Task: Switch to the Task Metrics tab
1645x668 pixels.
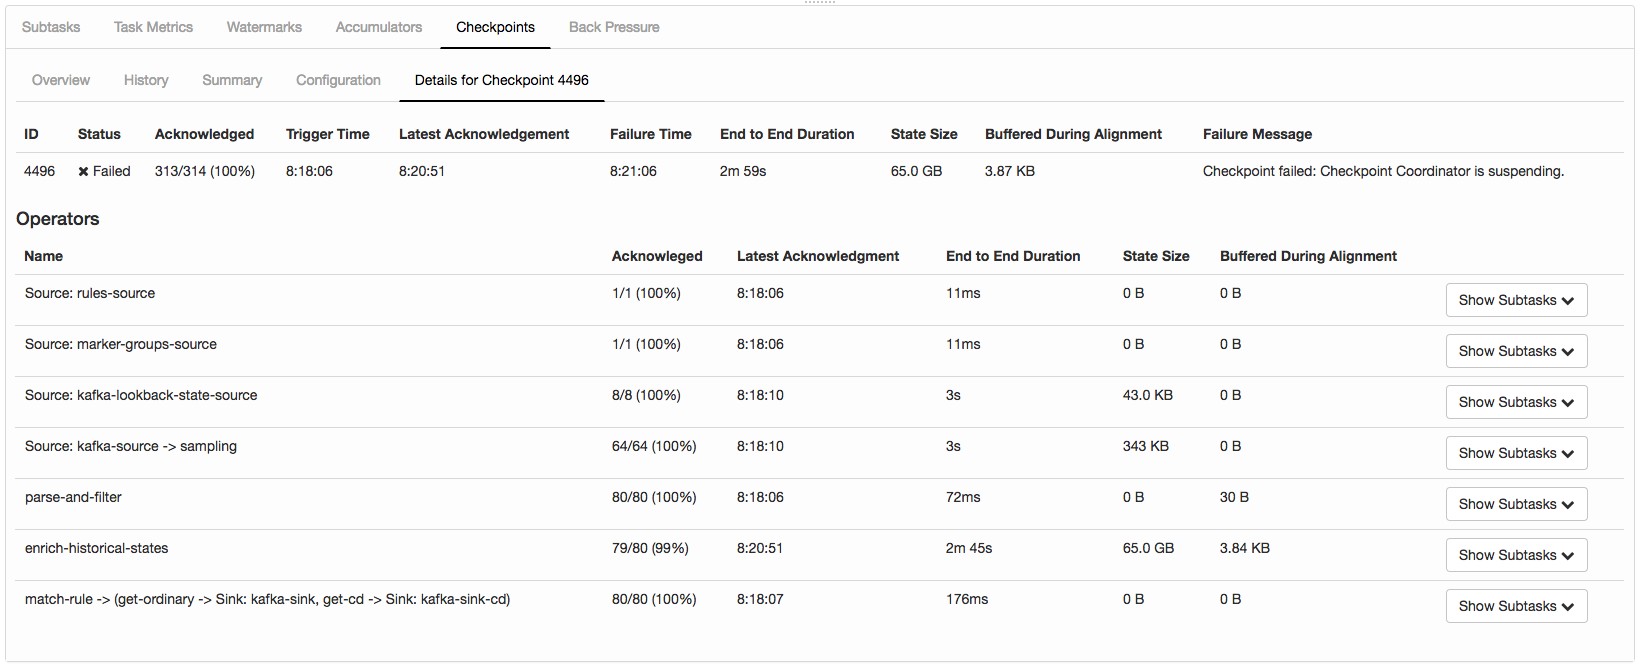Action: 153,27
